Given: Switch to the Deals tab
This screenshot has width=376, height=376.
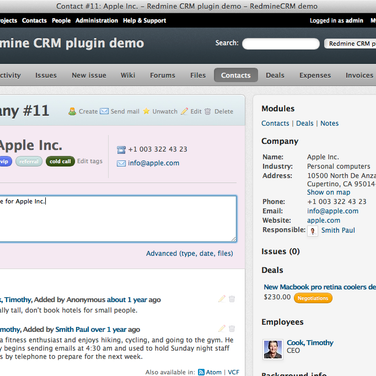Looking at the screenshot, I should click(275, 75).
